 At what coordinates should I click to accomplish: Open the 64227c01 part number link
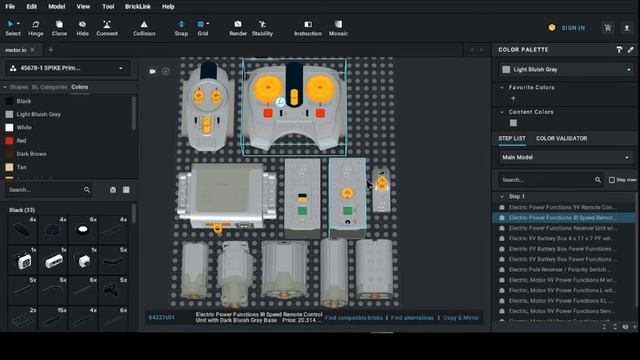[161, 317]
